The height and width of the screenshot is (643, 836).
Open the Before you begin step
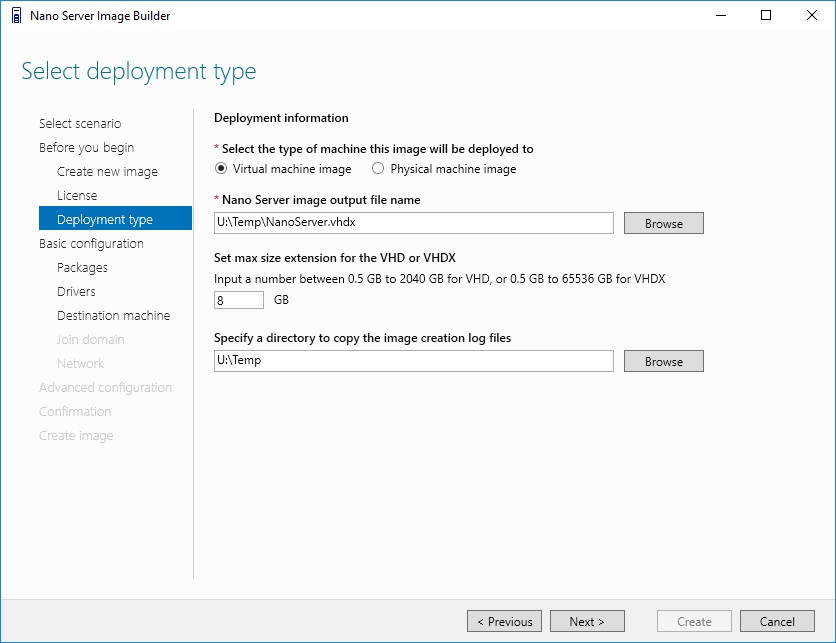coord(86,148)
